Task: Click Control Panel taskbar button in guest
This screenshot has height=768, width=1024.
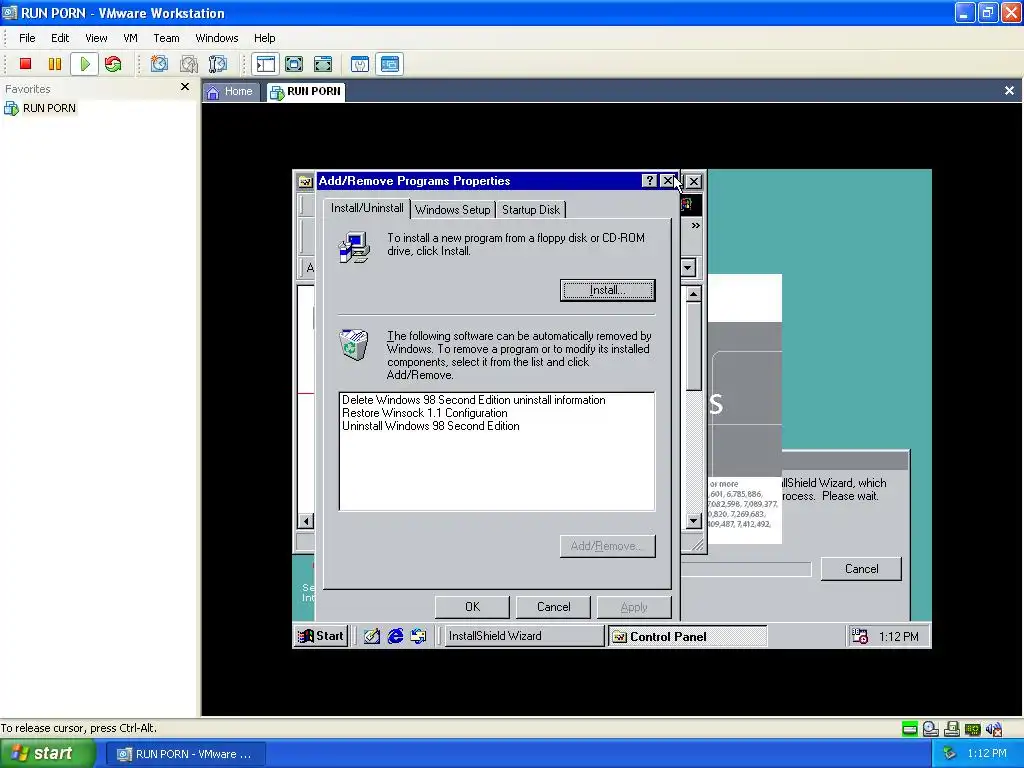Action: pos(688,636)
